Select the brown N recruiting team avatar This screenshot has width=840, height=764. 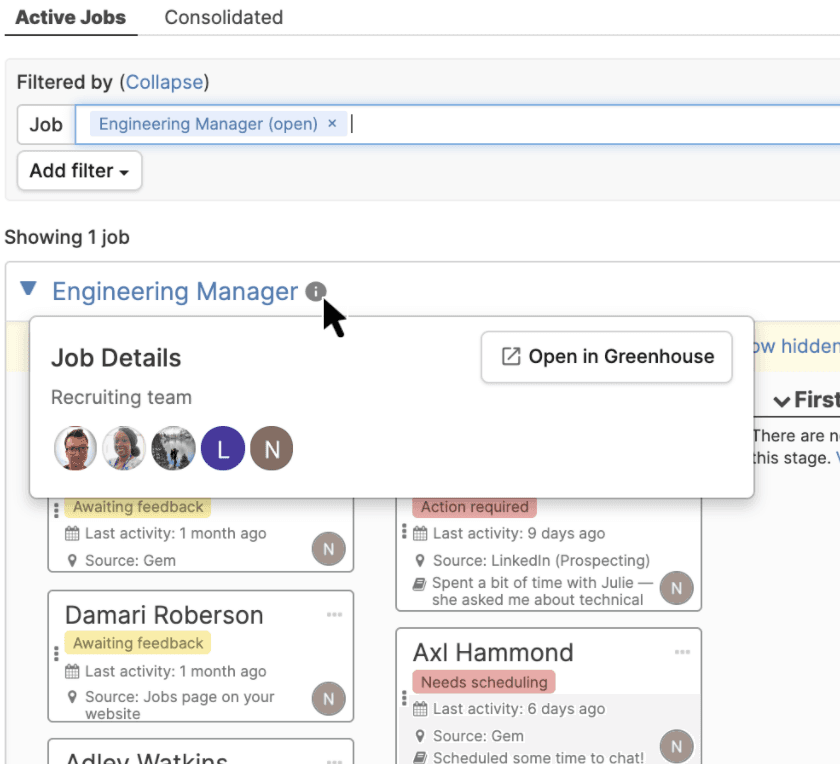click(271, 448)
